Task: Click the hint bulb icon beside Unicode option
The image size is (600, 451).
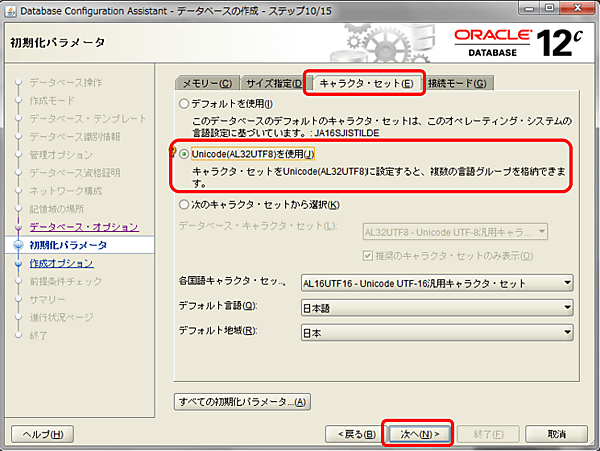Action: (173, 152)
